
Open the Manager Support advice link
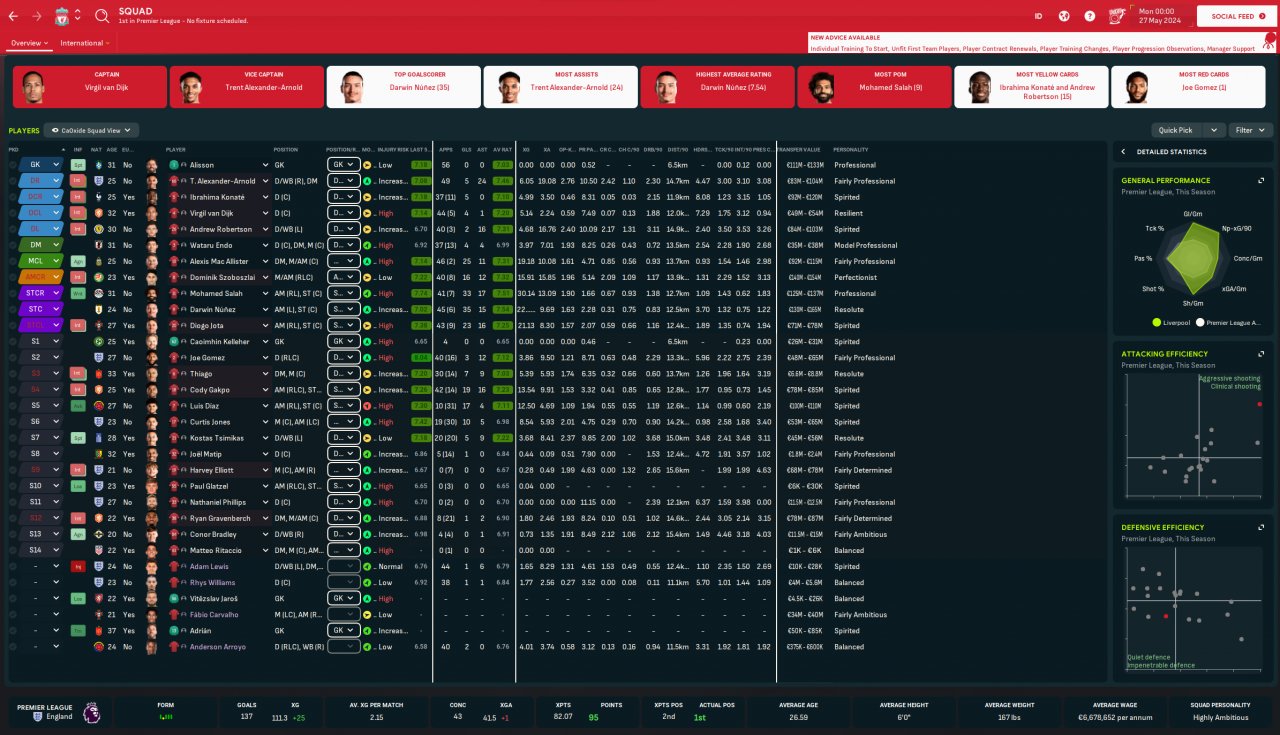click(x=1231, y=48)
